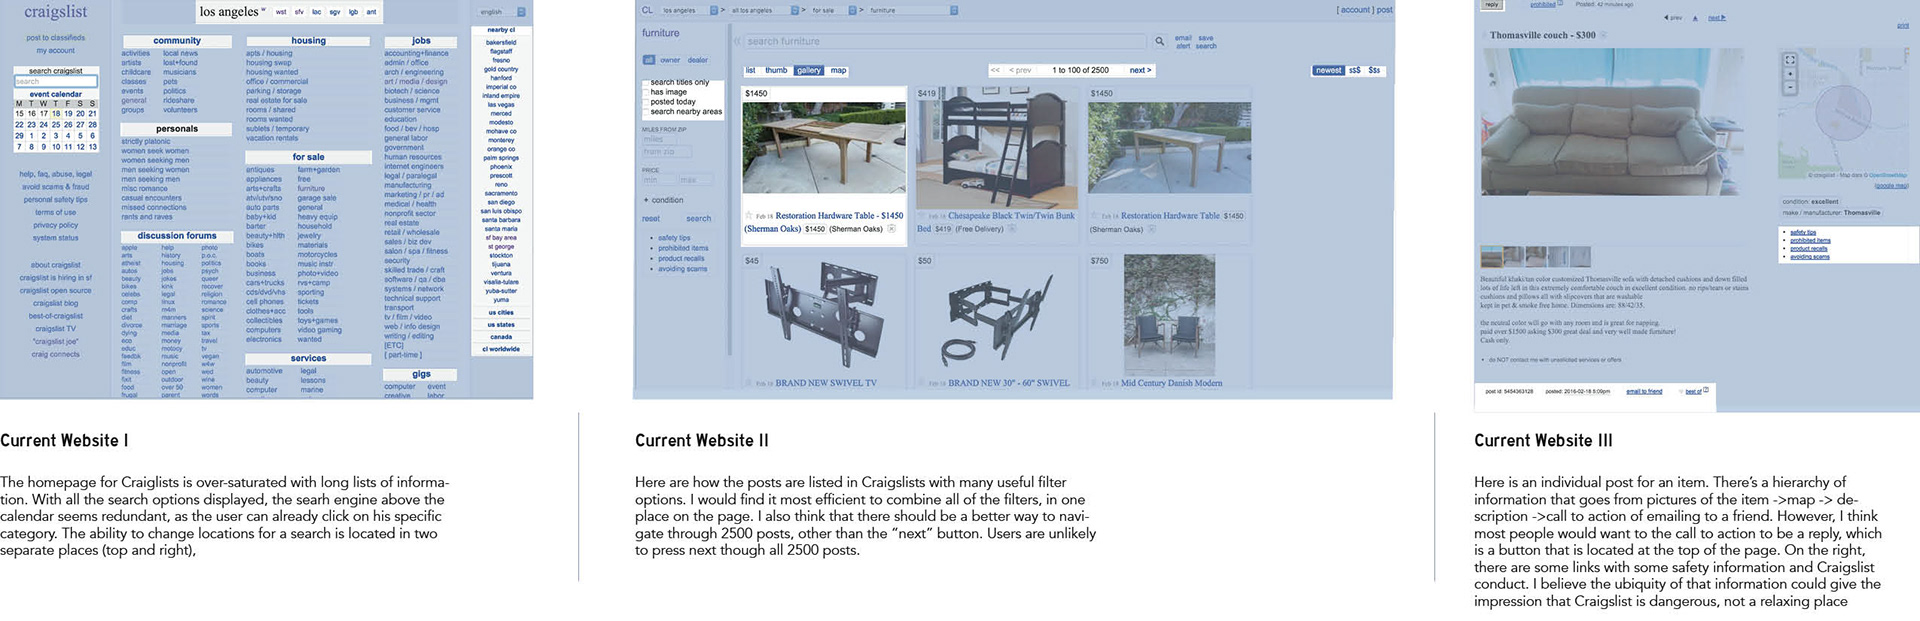1920x621 pixels.
Task: Click 'email to friend' on the couch post
Action: click(x=1644, y=392)
